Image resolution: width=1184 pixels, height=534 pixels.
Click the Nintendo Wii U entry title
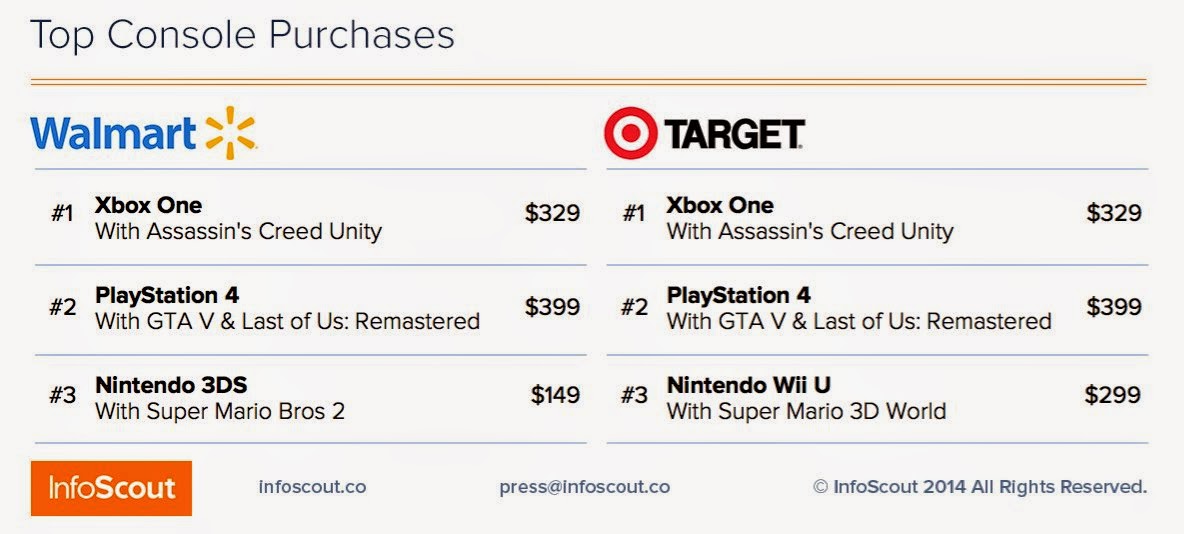pyautogui.click(x=749, y=385)
